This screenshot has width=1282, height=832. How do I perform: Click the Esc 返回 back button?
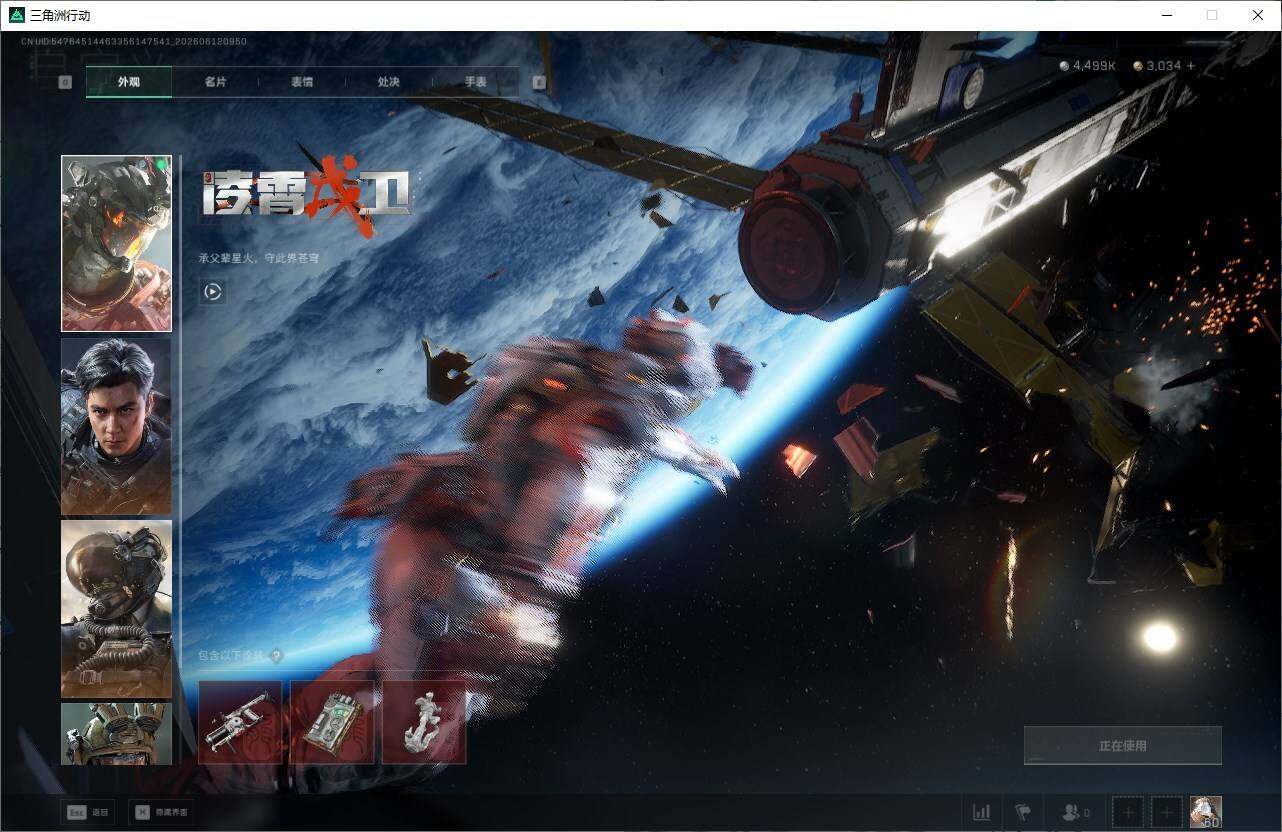click(87, 812)
